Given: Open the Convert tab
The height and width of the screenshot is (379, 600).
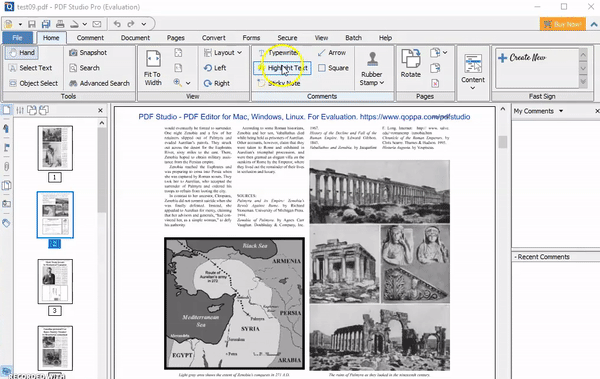Looking at the screenshot, I should click(214, 38).
